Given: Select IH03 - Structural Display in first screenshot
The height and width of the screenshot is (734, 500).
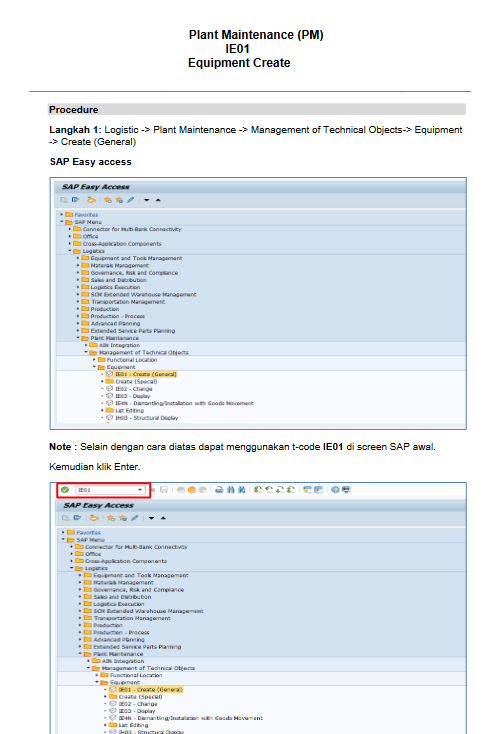Looking at the screenshot, I should pyautogui.click(x=147, y=418).
